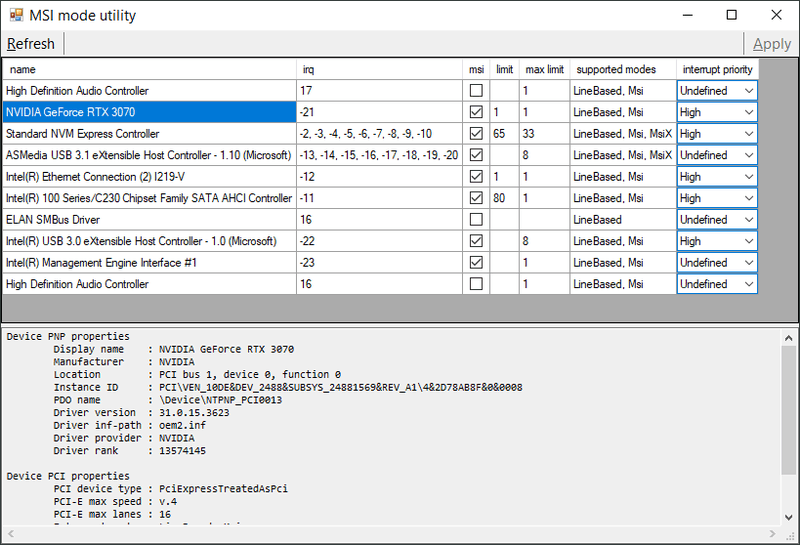
Task: Toggle msi checkbox for Standard NVM Express Controller
Action: pos(476,134)
